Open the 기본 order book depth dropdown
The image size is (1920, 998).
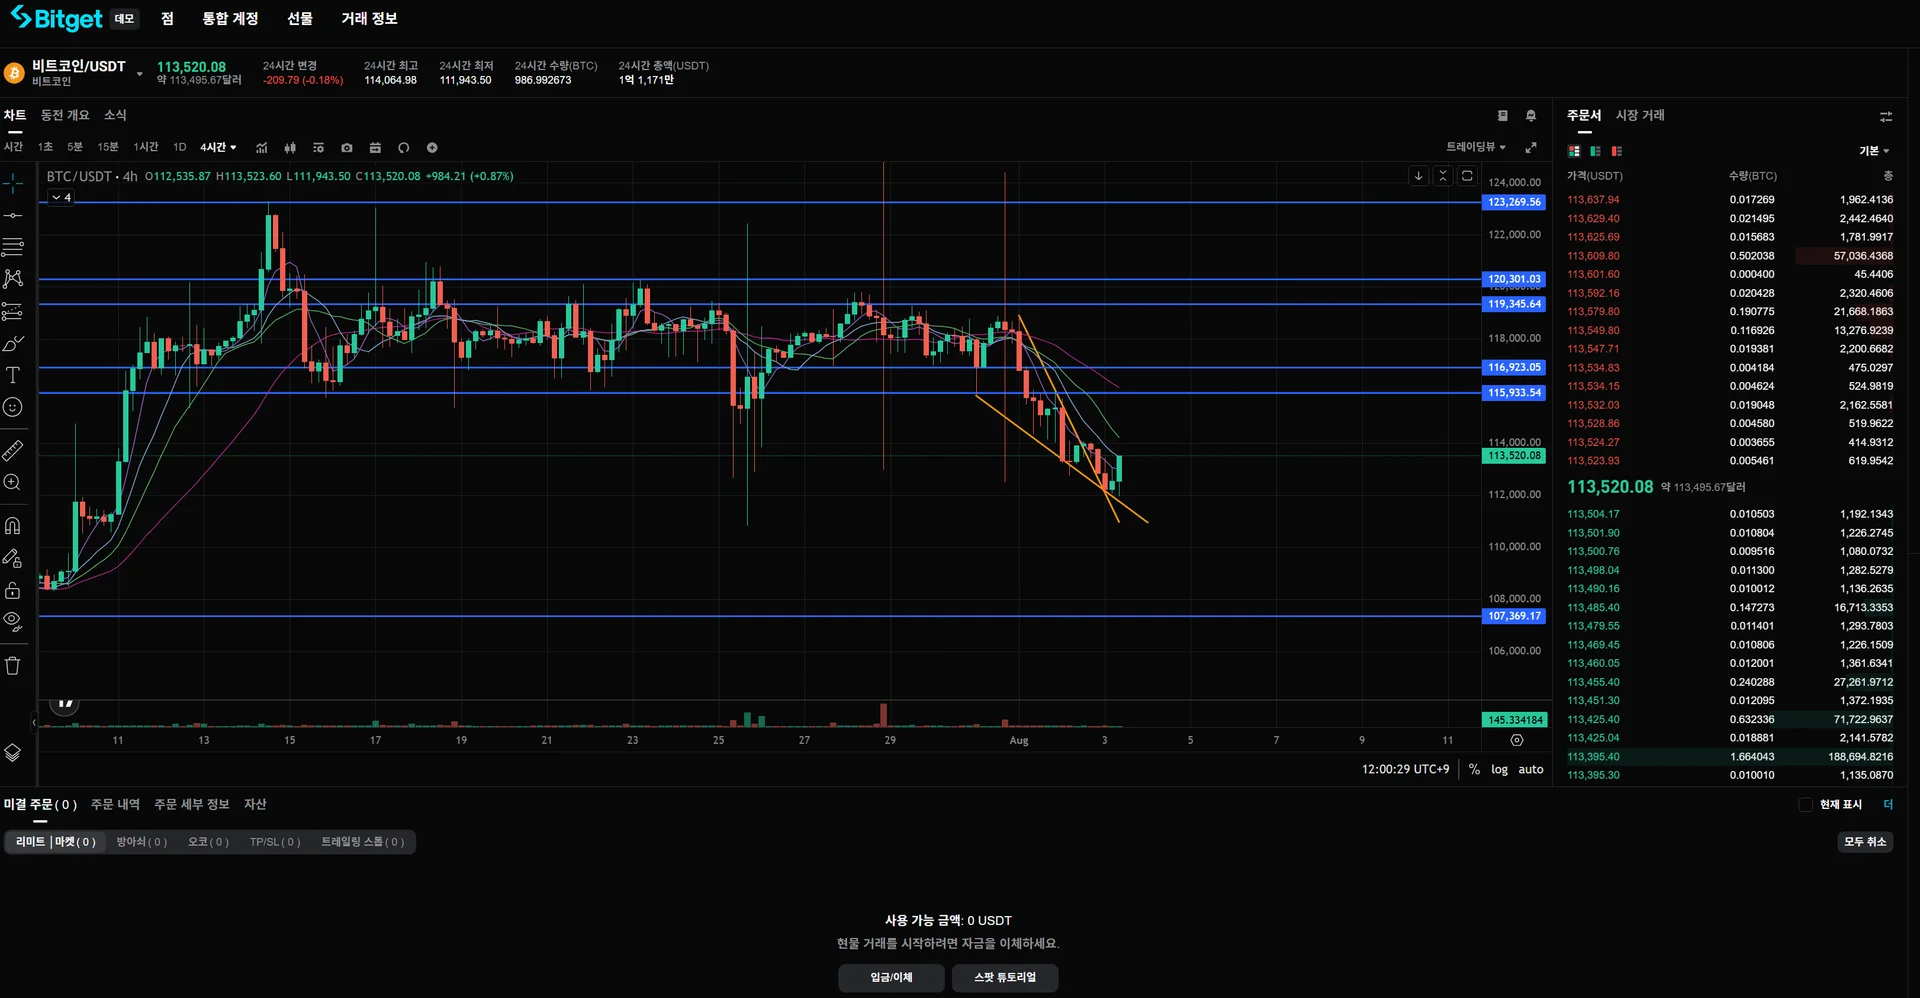pyautogui.click(x=1874, y=151)
